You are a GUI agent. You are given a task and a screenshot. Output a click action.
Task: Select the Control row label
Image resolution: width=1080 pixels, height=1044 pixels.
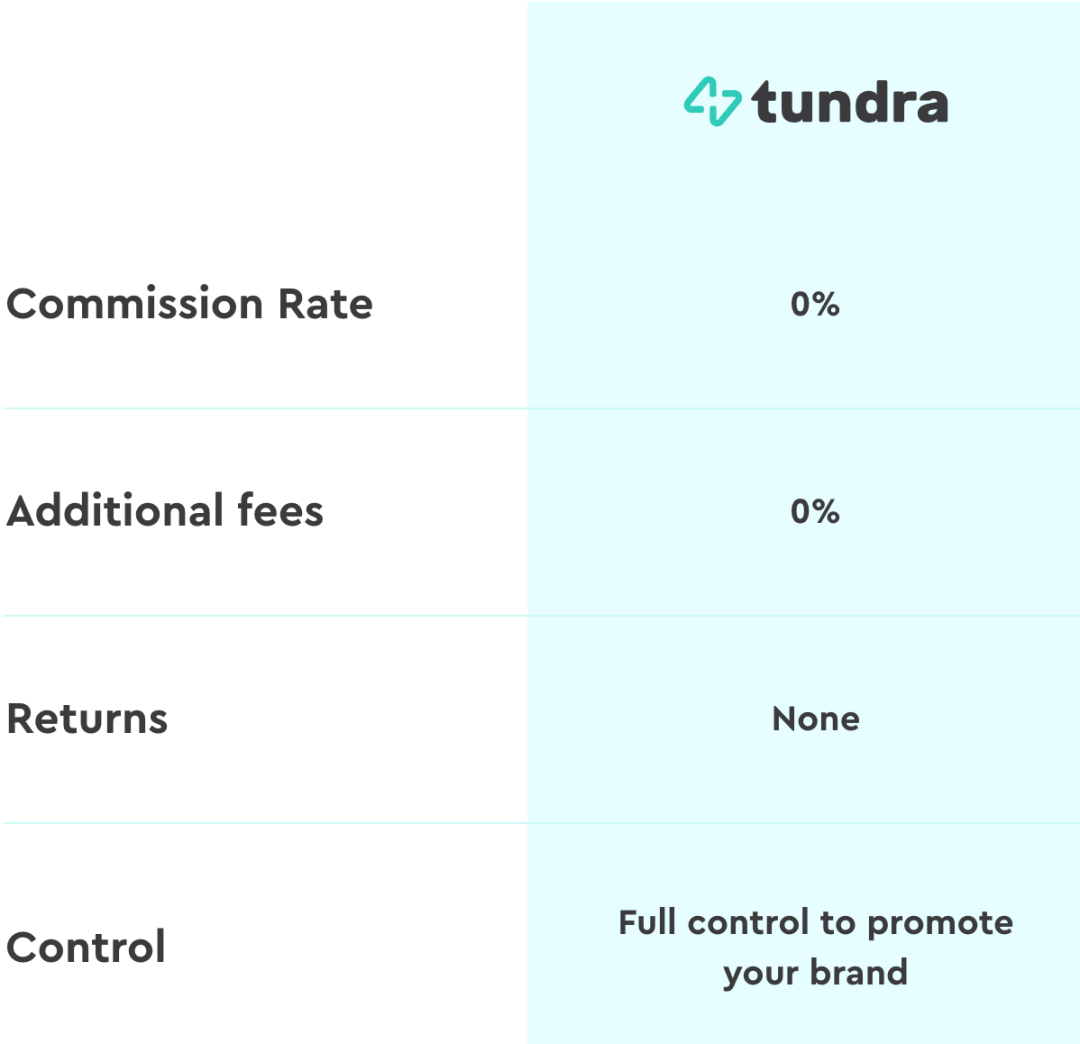pyautogui.click(x=86, y=947)
